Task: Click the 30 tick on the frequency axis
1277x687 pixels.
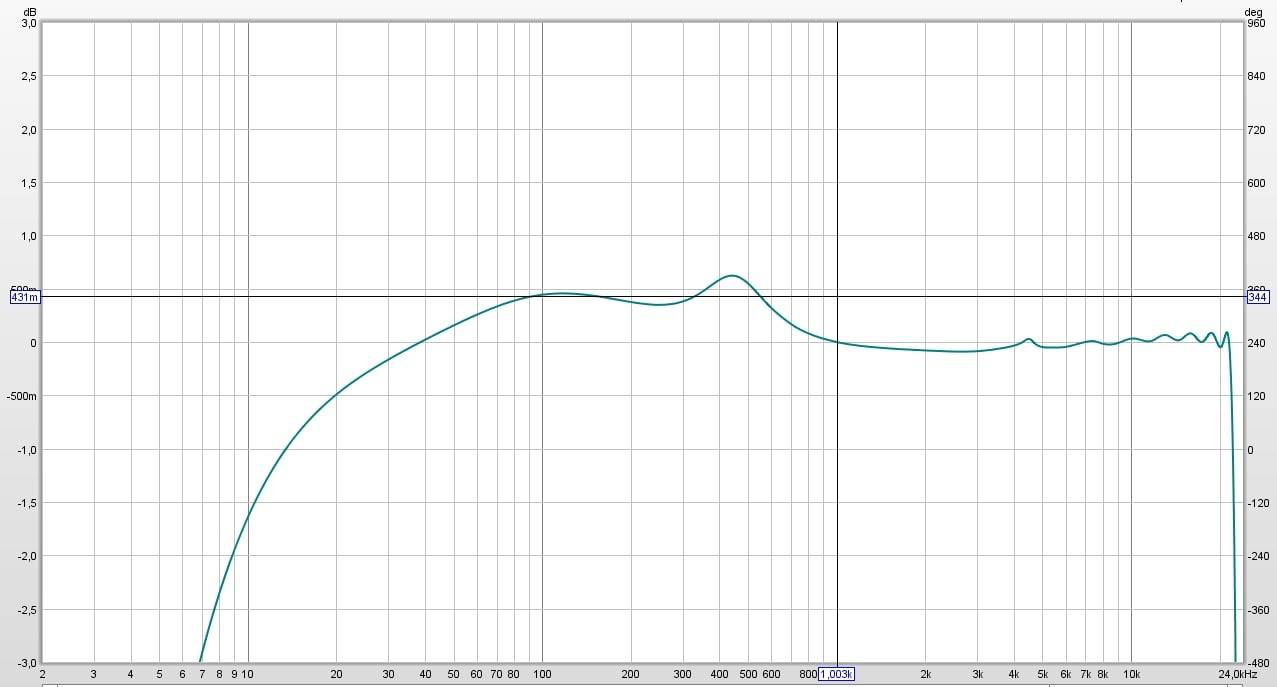Action: 388,675
